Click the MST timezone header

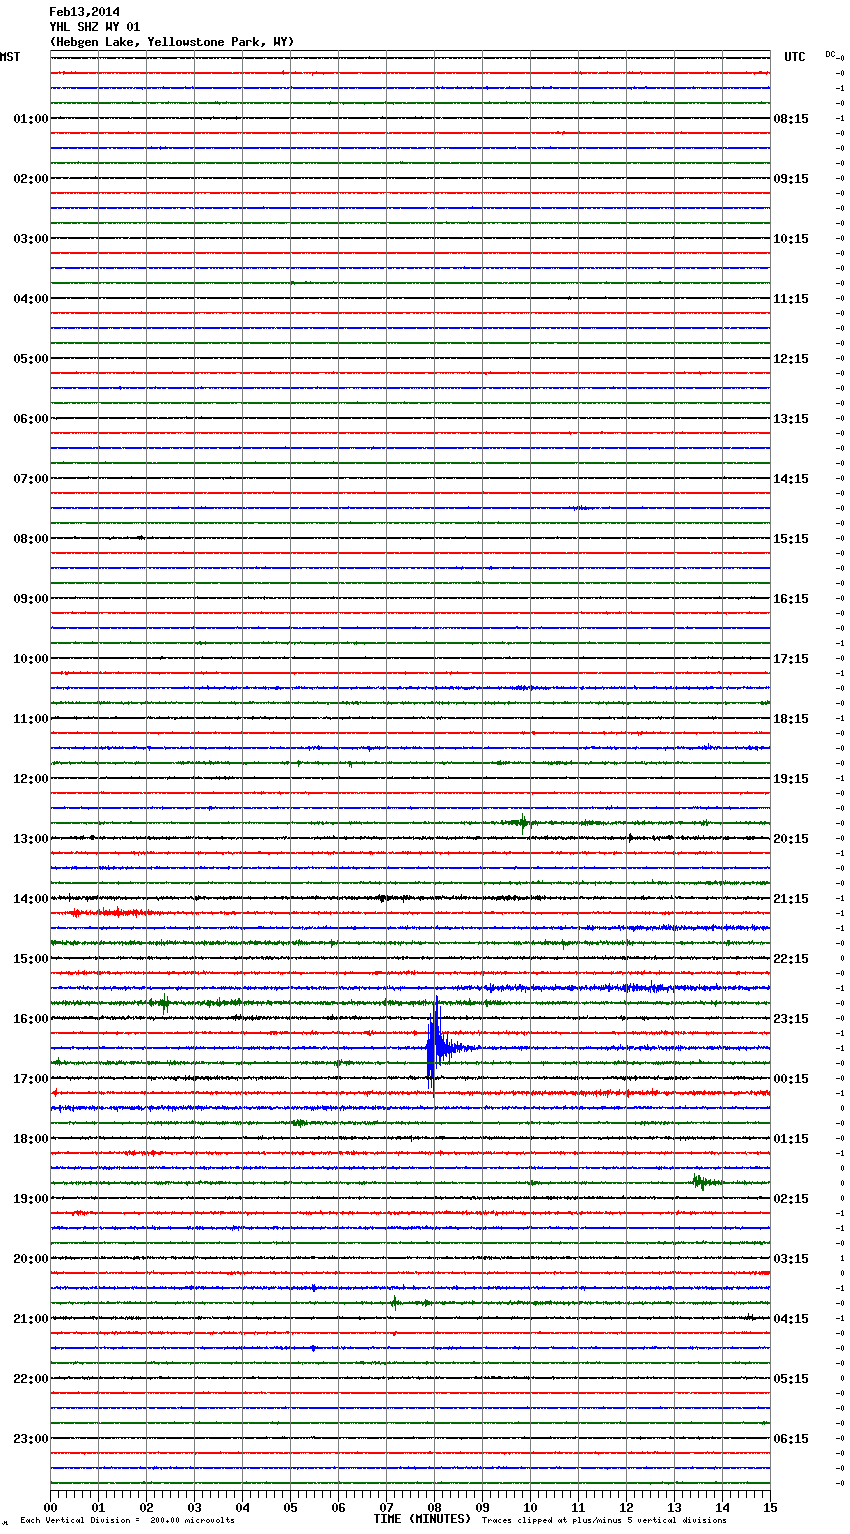(x=10, y=57)
